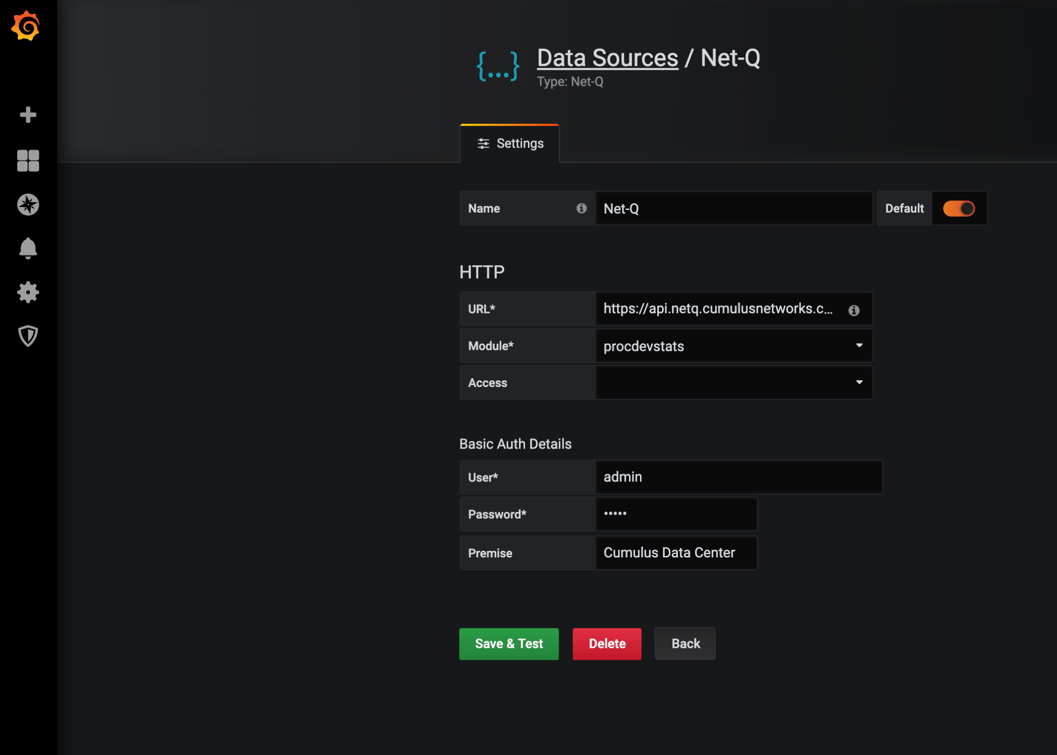Viewport: 1057px width, 755px height.
Task: Click into the Premise text field
Action: (x=675, y=553)
